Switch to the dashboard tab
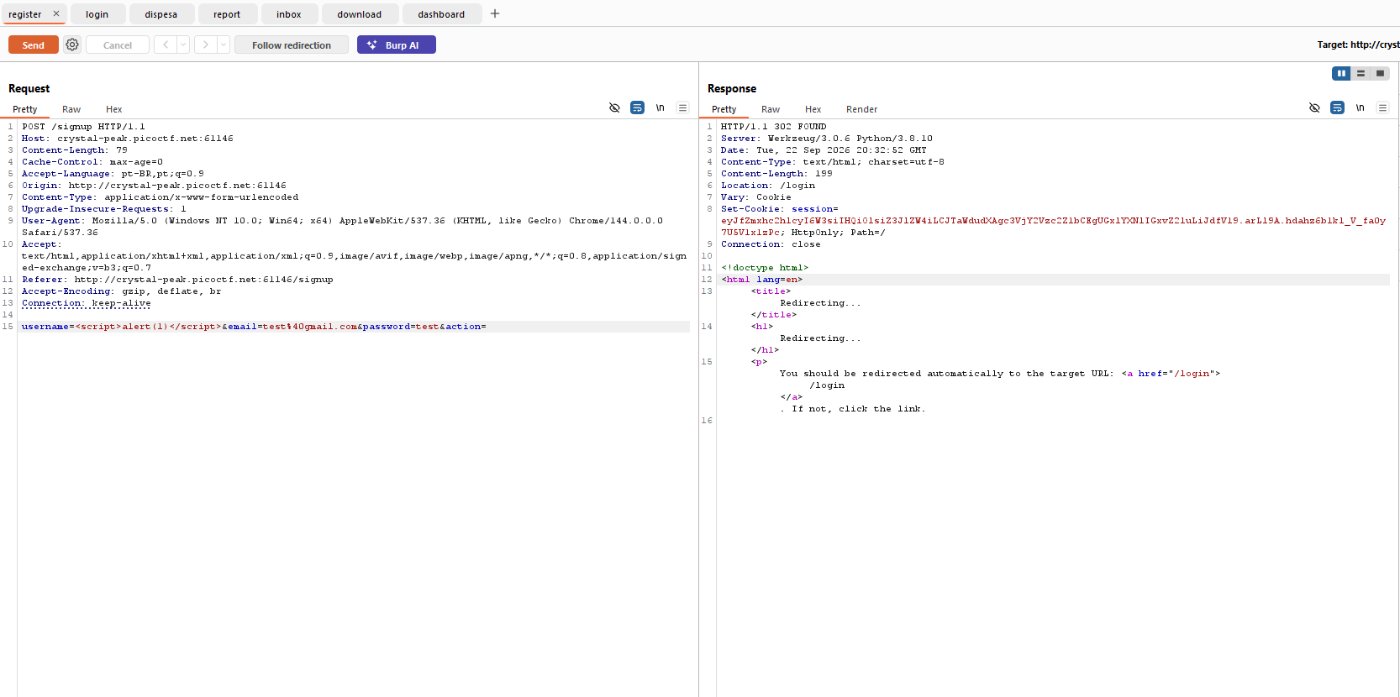 pyautogui.click(x=441, y=14)
